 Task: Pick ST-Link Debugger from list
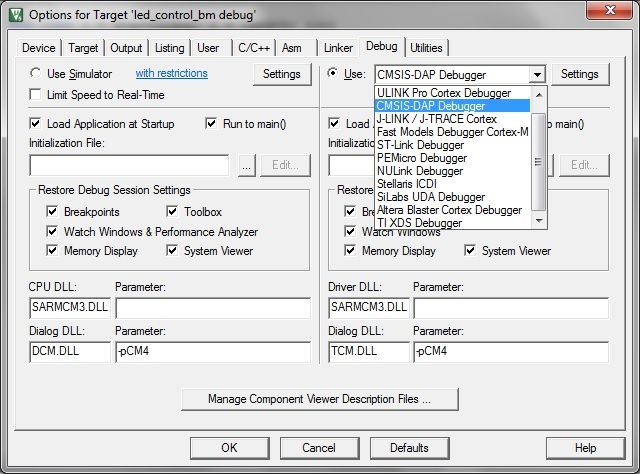[x=452, y=145]
